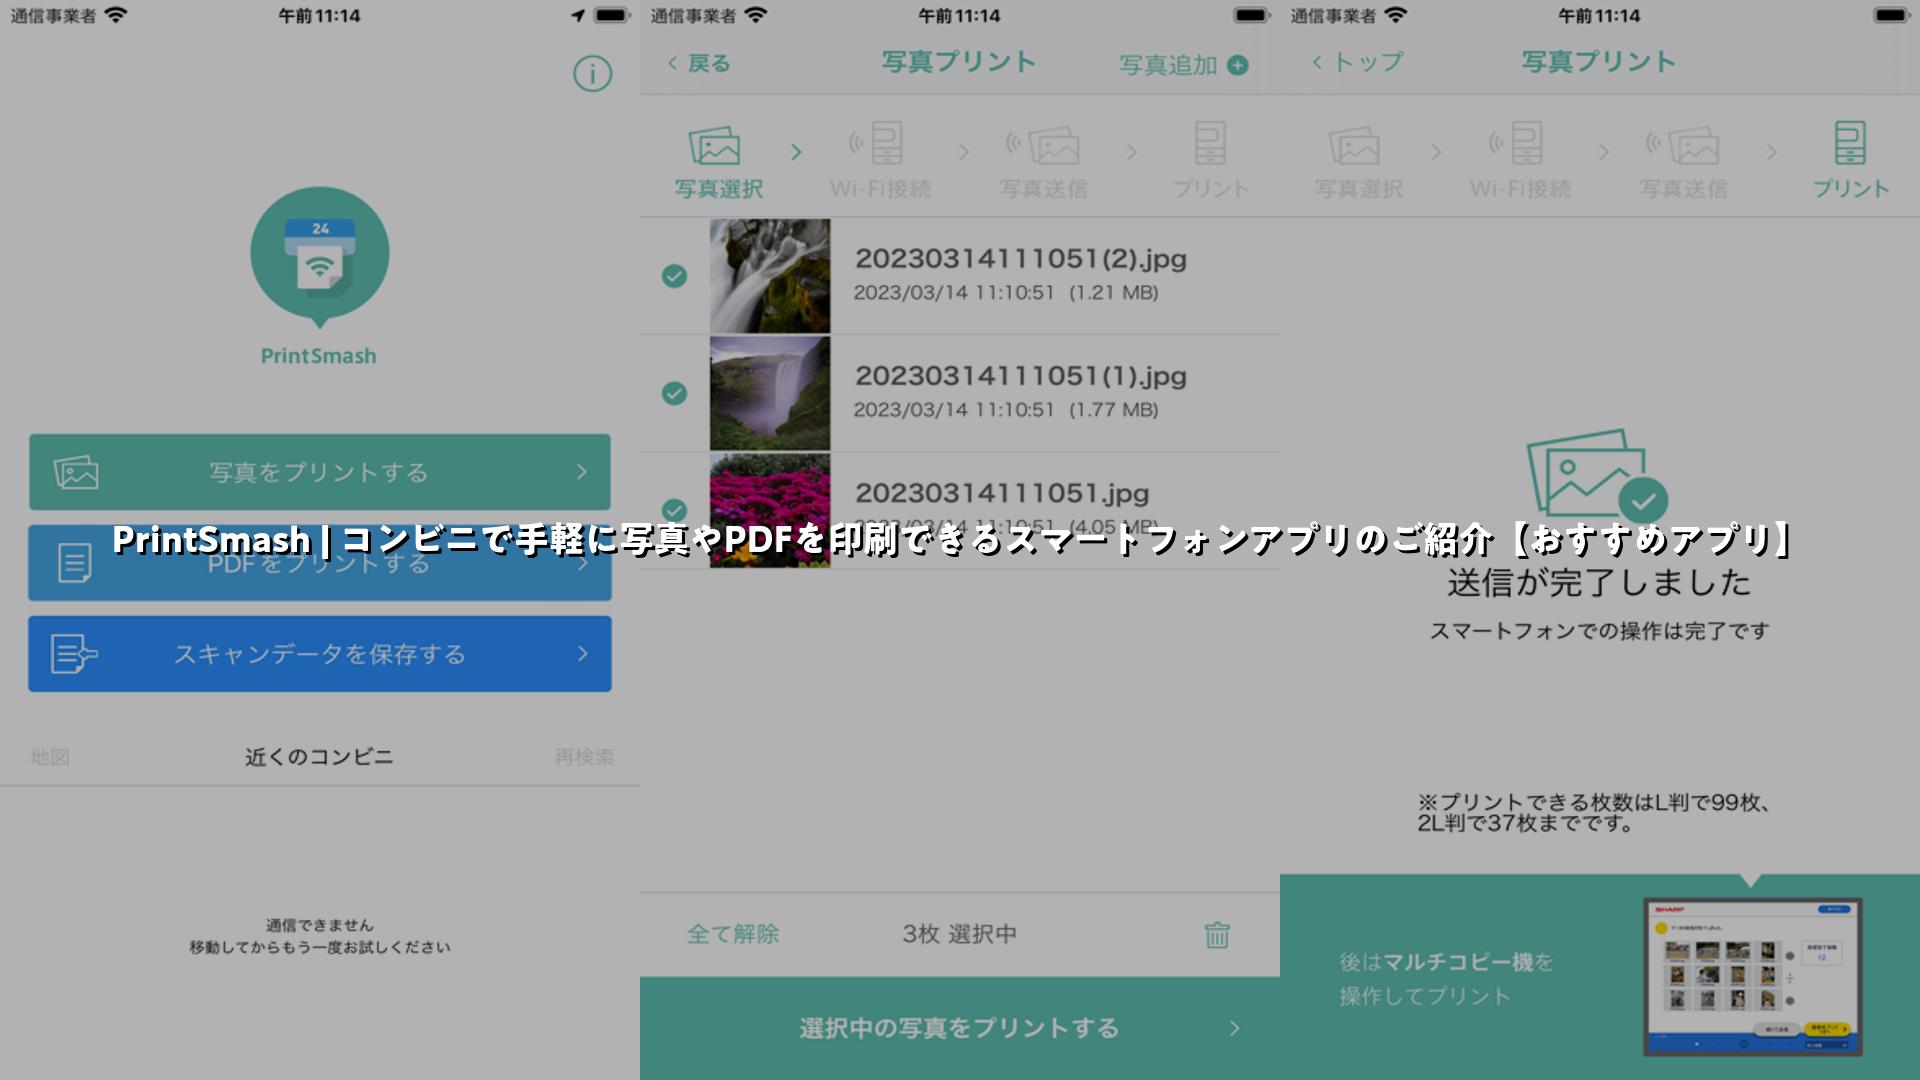Click 午前11:14 clock in middle status bar

click(959, 15)
